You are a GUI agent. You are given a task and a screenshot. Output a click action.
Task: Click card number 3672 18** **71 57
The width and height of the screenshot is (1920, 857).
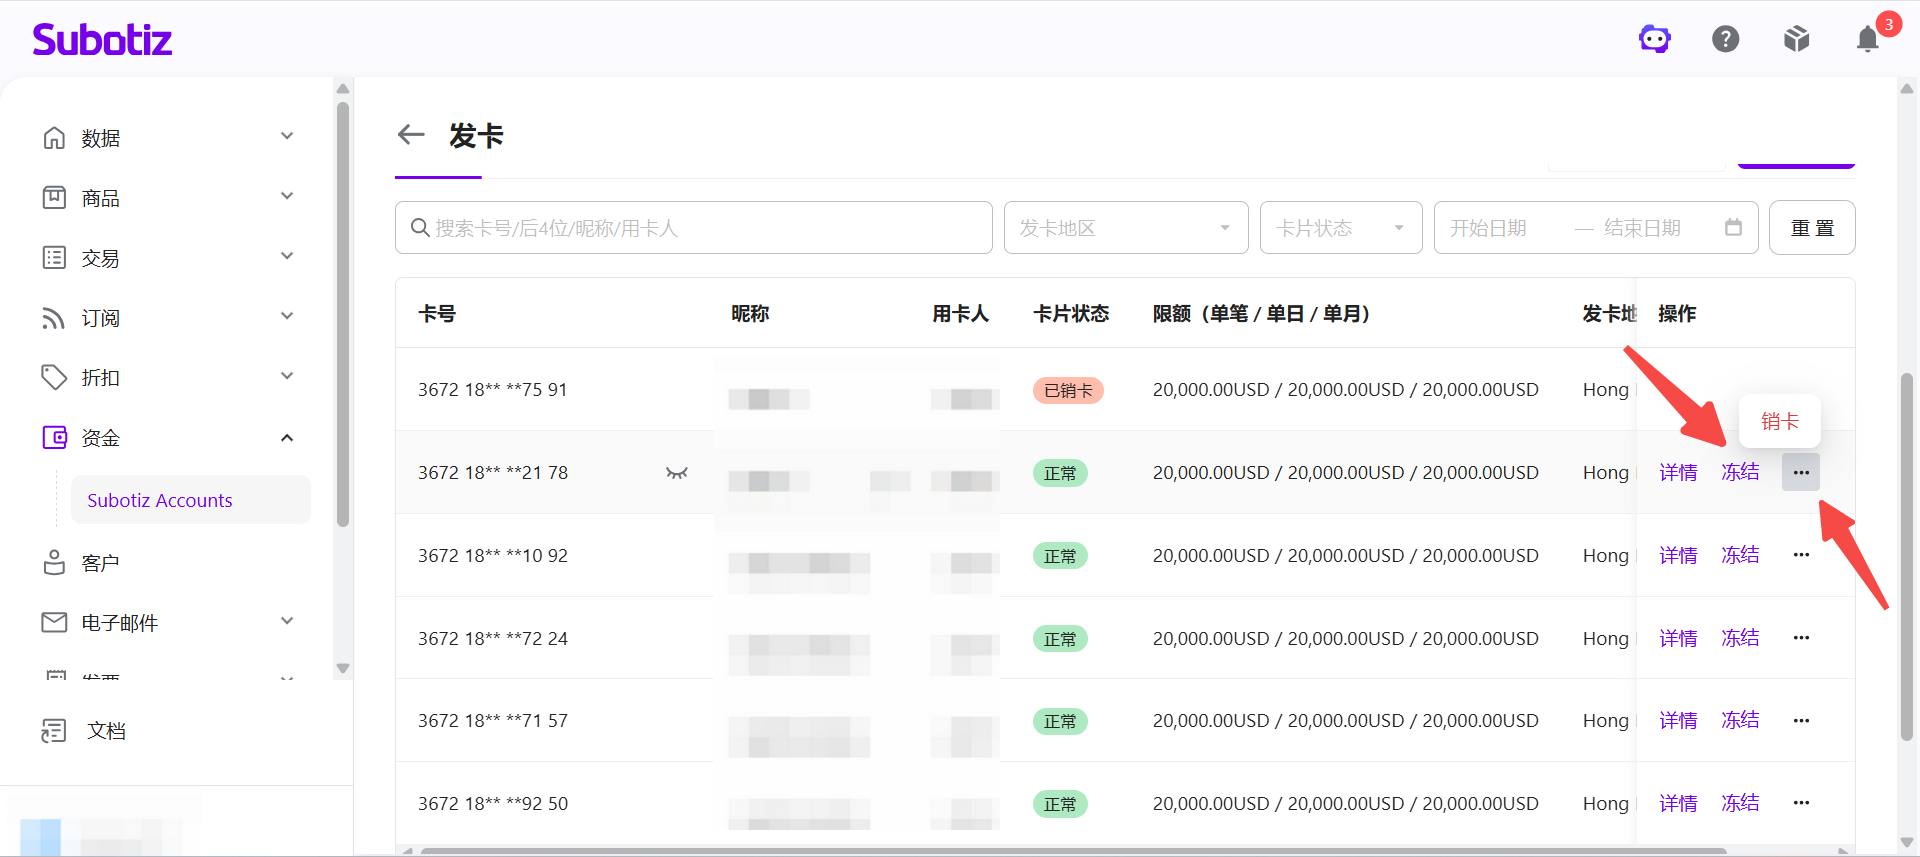pyautogui.click(x=493, y=720)
